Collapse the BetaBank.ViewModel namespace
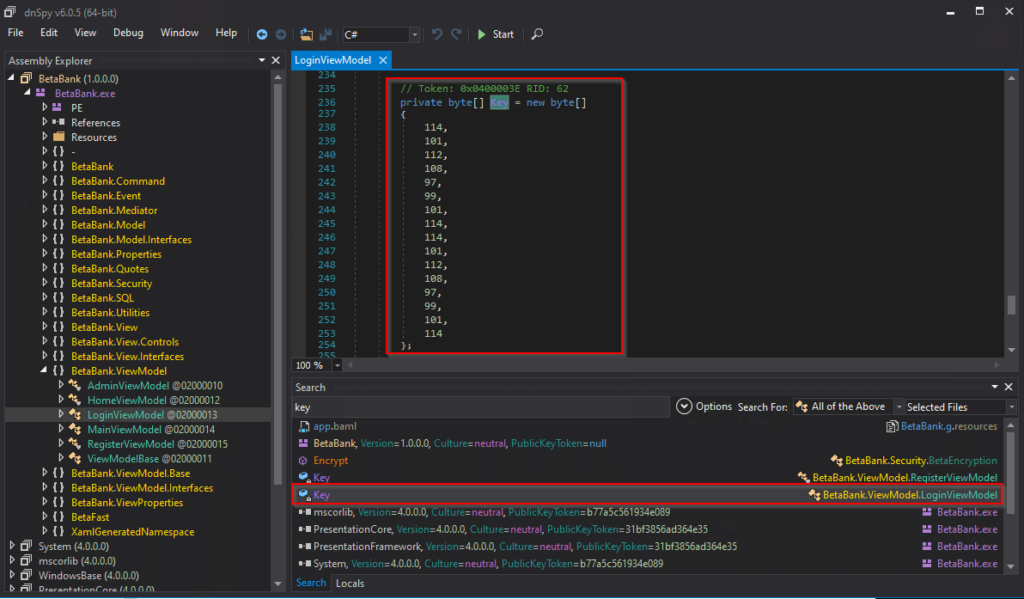 pyautogui.click(x=44, y=370)
